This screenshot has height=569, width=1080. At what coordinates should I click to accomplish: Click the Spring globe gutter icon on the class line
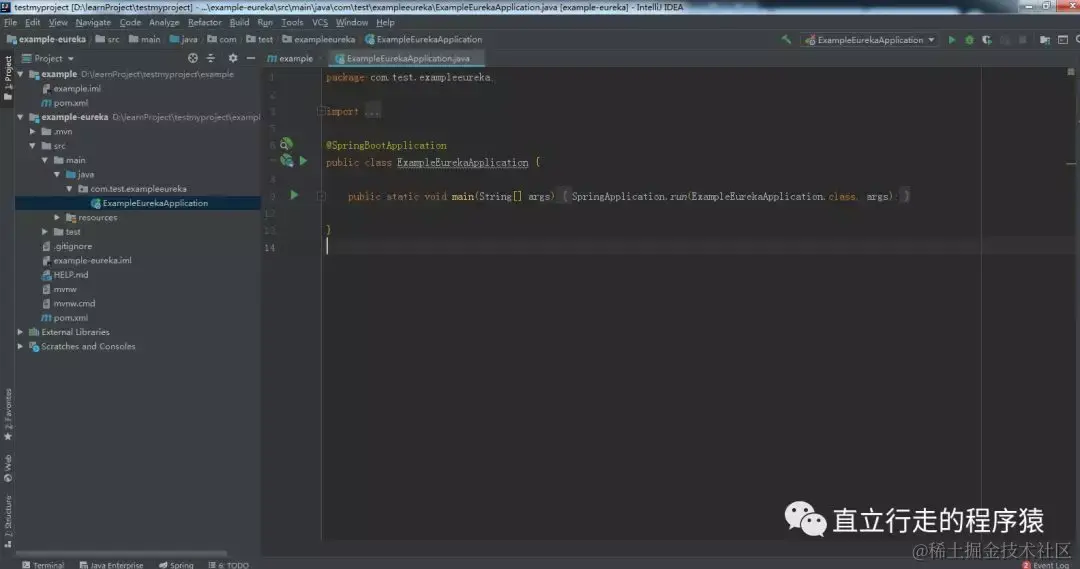pos(287,161)
